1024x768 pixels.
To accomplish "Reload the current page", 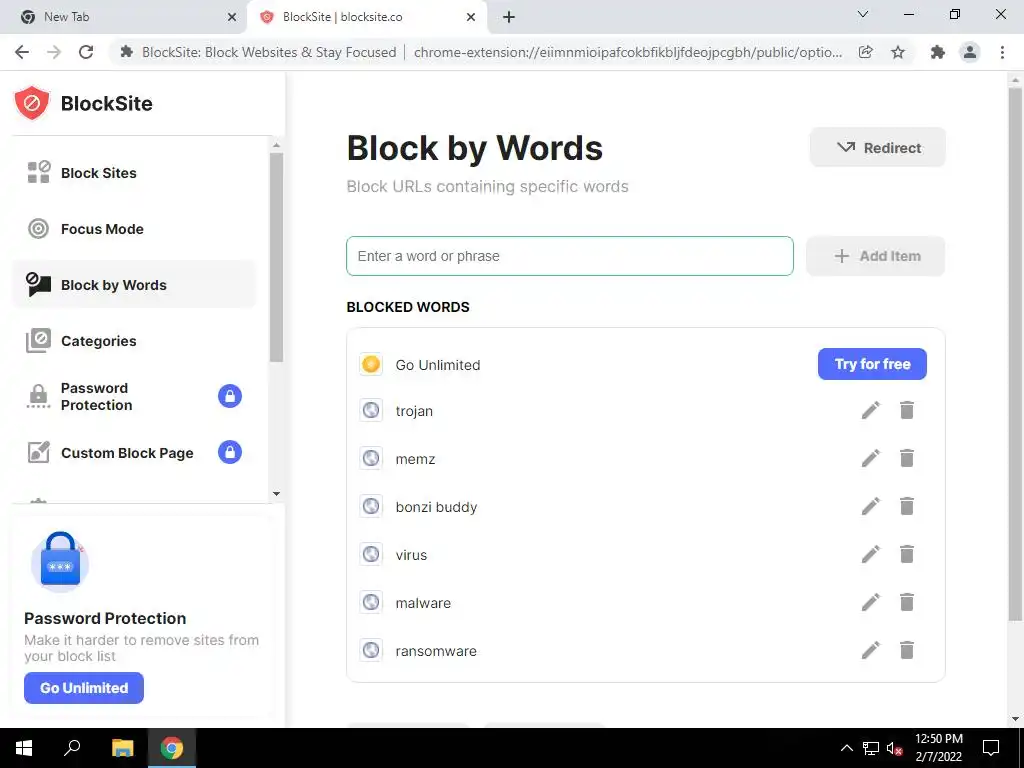I will point(86,52).
